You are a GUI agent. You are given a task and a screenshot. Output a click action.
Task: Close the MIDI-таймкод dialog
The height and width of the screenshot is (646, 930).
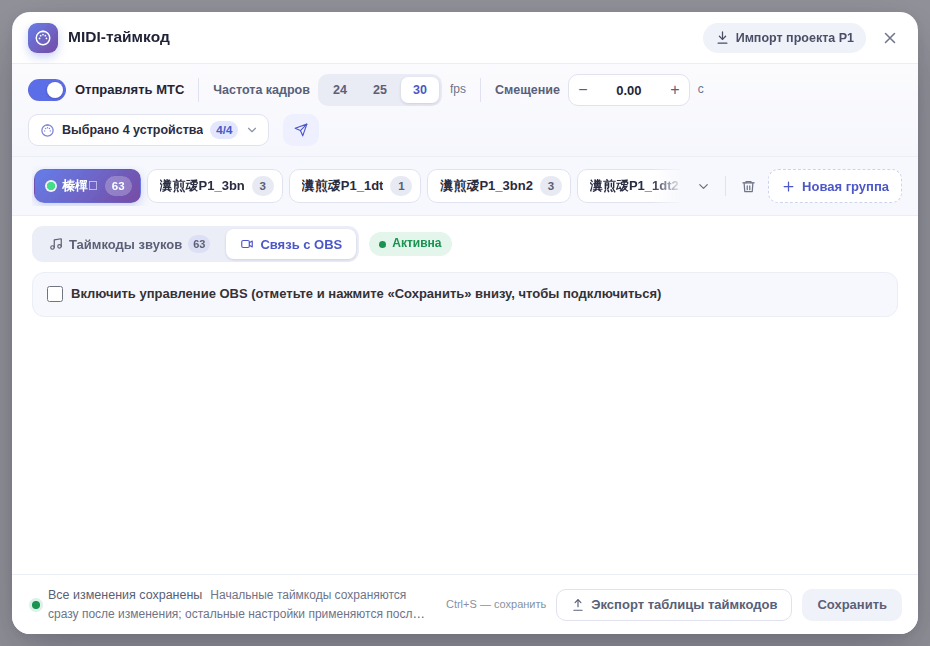(890, 38)
